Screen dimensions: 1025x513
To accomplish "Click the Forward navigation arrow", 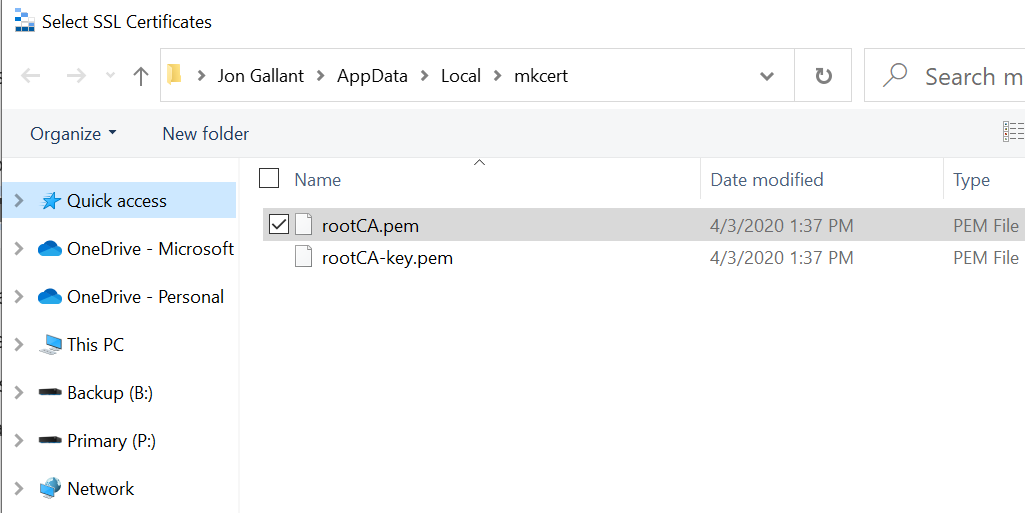I will 76,76.
